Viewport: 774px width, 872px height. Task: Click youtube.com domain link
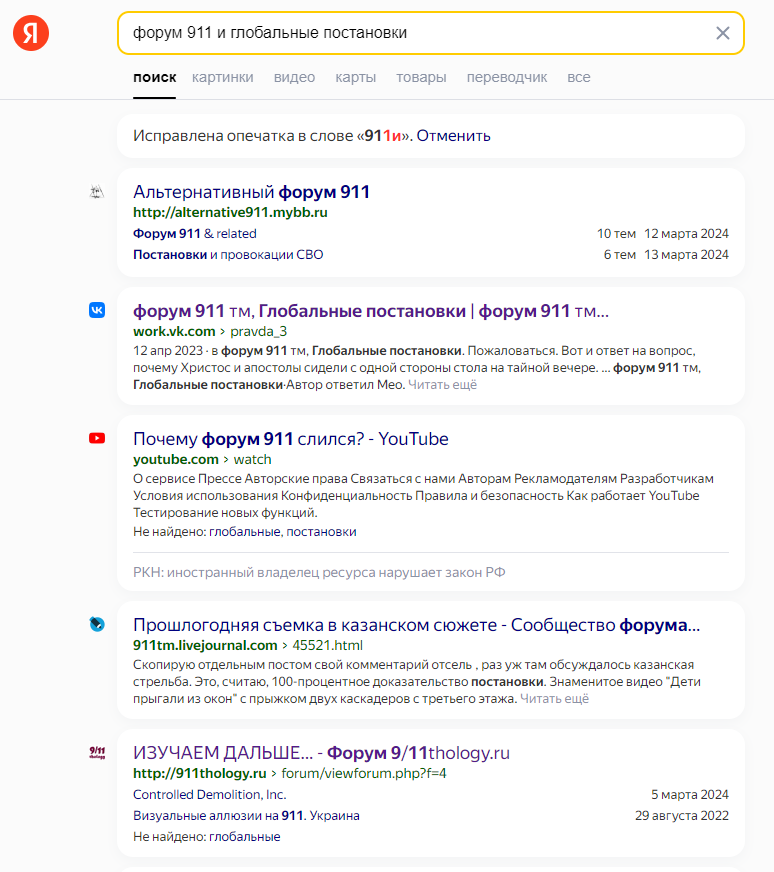176,459
